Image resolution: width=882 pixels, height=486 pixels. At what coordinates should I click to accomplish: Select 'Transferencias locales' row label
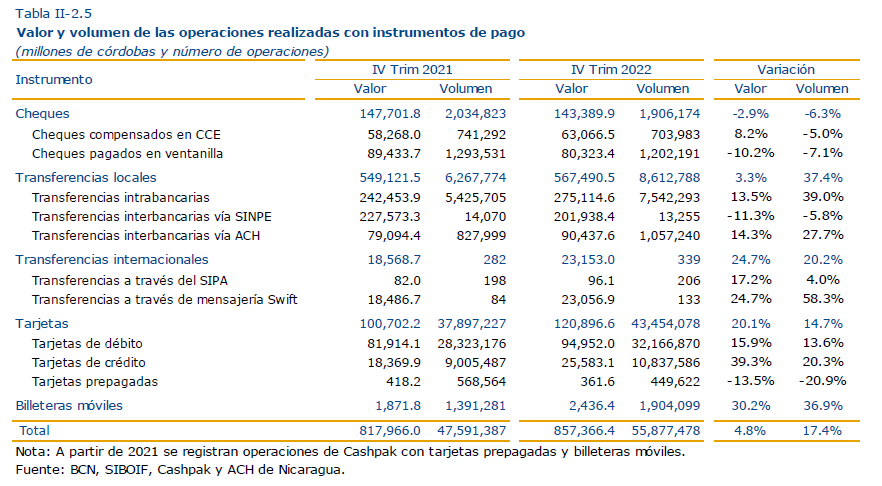(86, 178)
